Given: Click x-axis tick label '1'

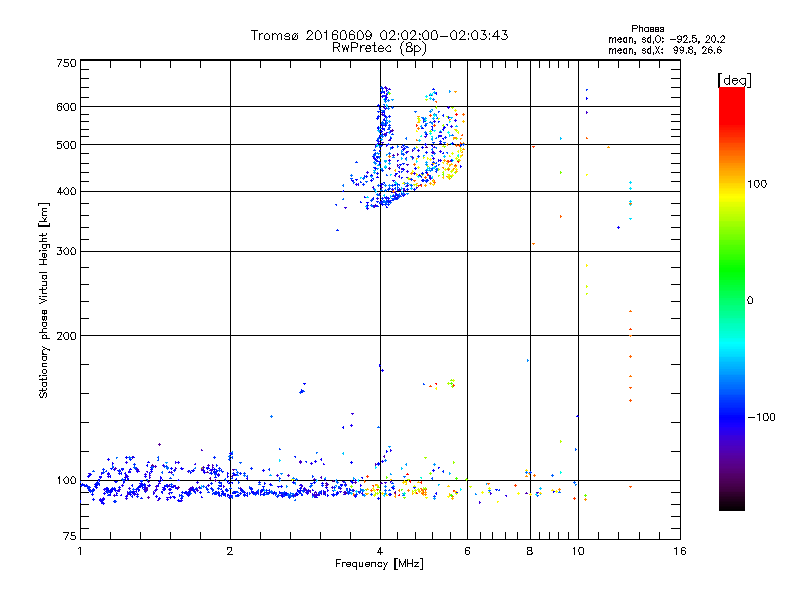Looking at the screenshot, I should [x=80, y=551].
